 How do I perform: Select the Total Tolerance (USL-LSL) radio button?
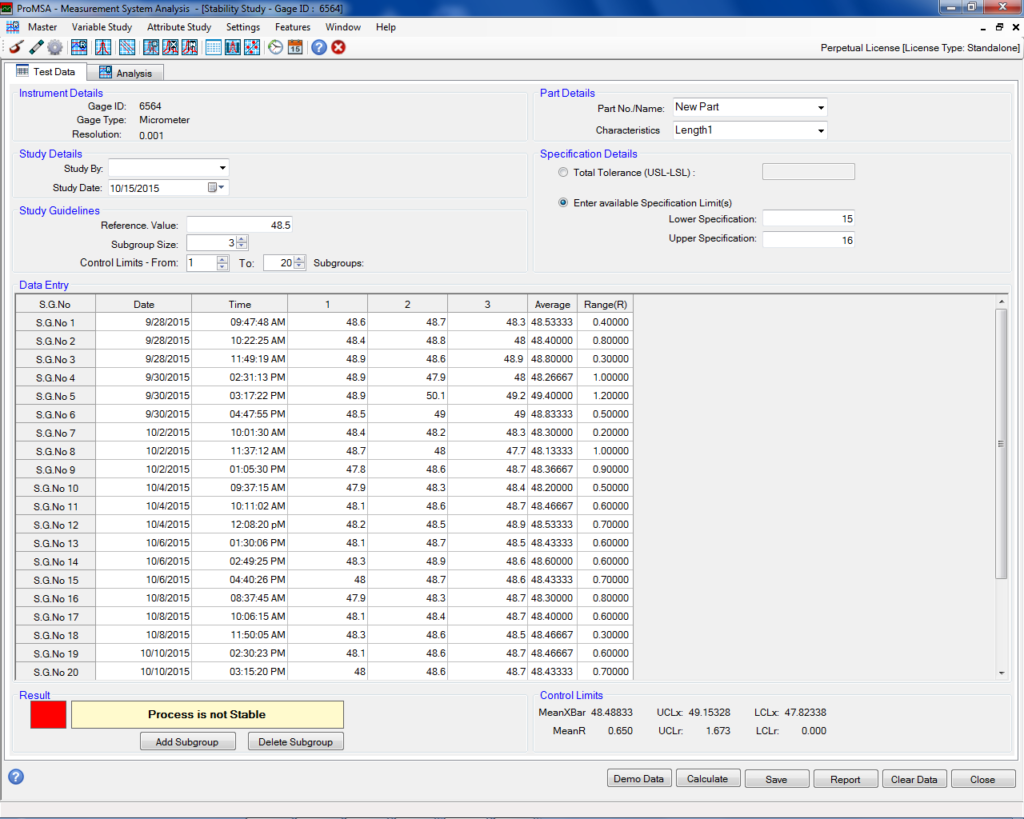(563, 172)
